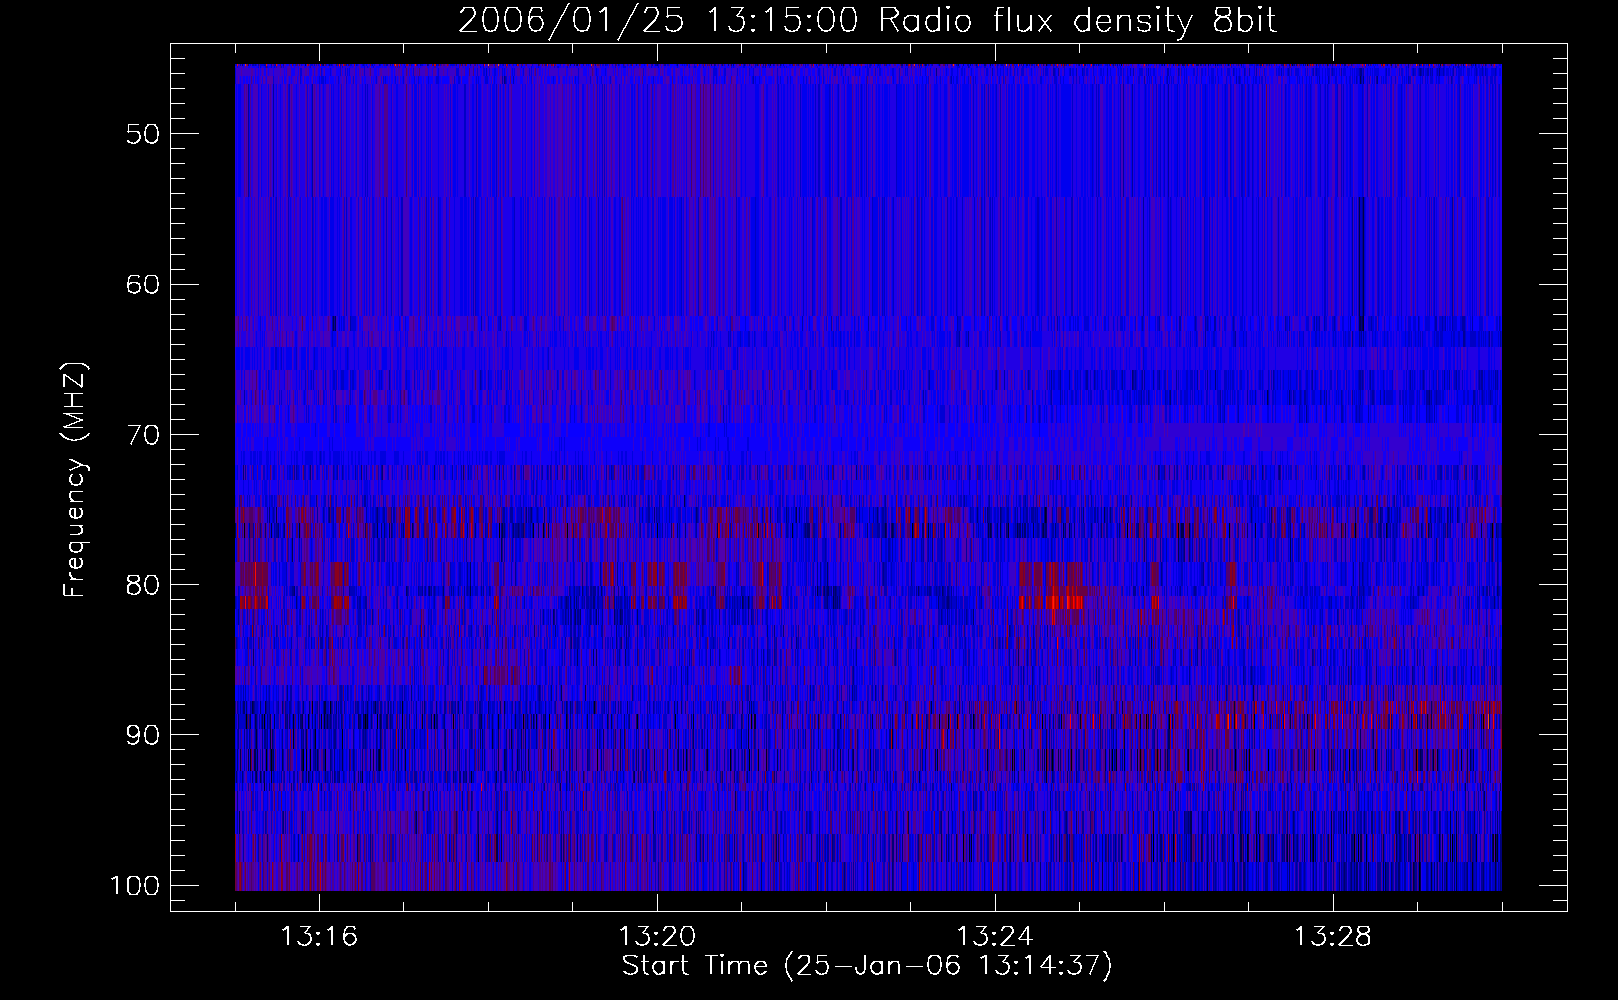Click the 13:28 time tick label
1618x1000 pixels.
point(1332,937)
